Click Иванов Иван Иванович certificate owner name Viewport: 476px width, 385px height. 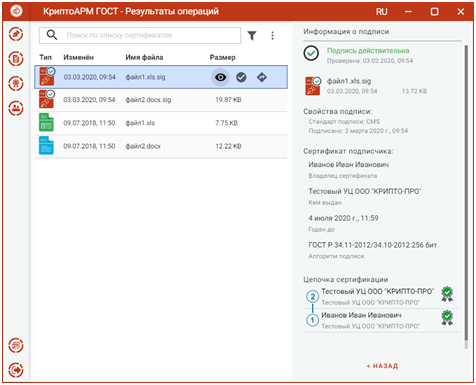[x=348, y=165]
